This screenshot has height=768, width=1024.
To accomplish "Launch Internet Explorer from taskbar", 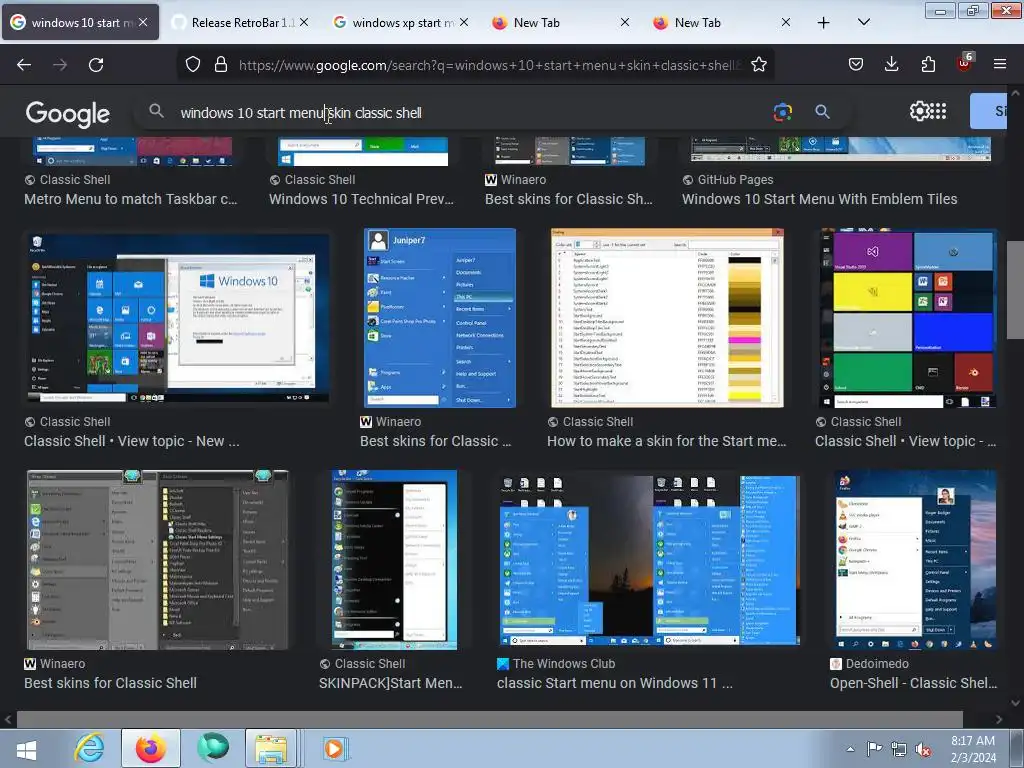I will pos(89,748).
